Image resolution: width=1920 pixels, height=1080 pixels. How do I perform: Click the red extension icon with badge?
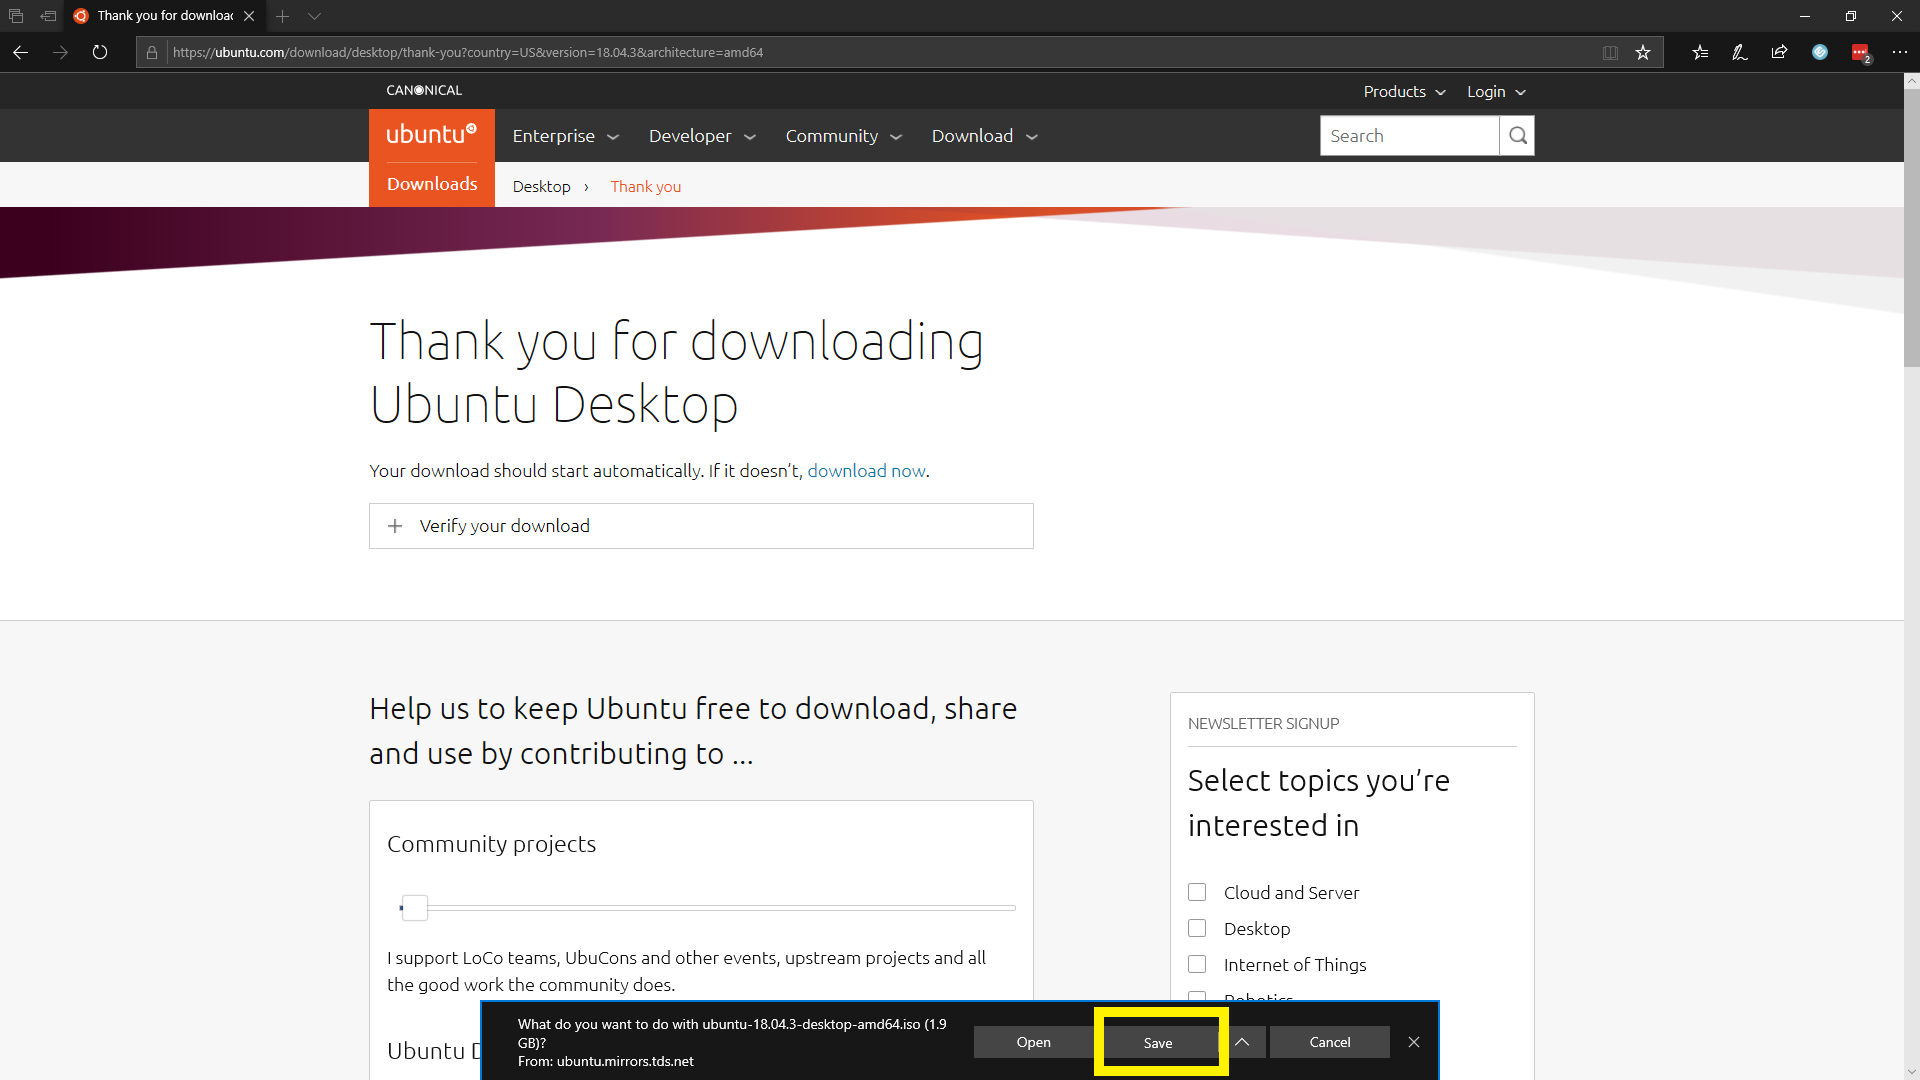(x=1860, y=53)
